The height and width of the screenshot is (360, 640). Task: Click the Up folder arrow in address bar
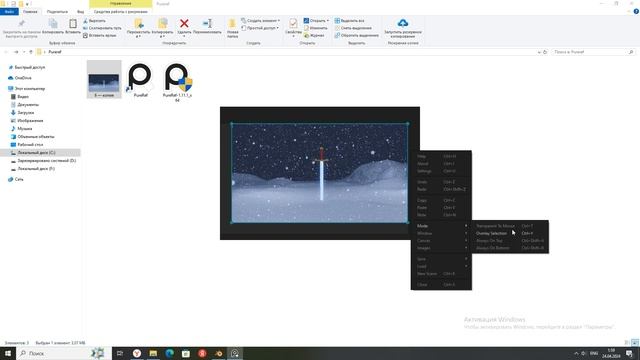click(x=31, y=52)
